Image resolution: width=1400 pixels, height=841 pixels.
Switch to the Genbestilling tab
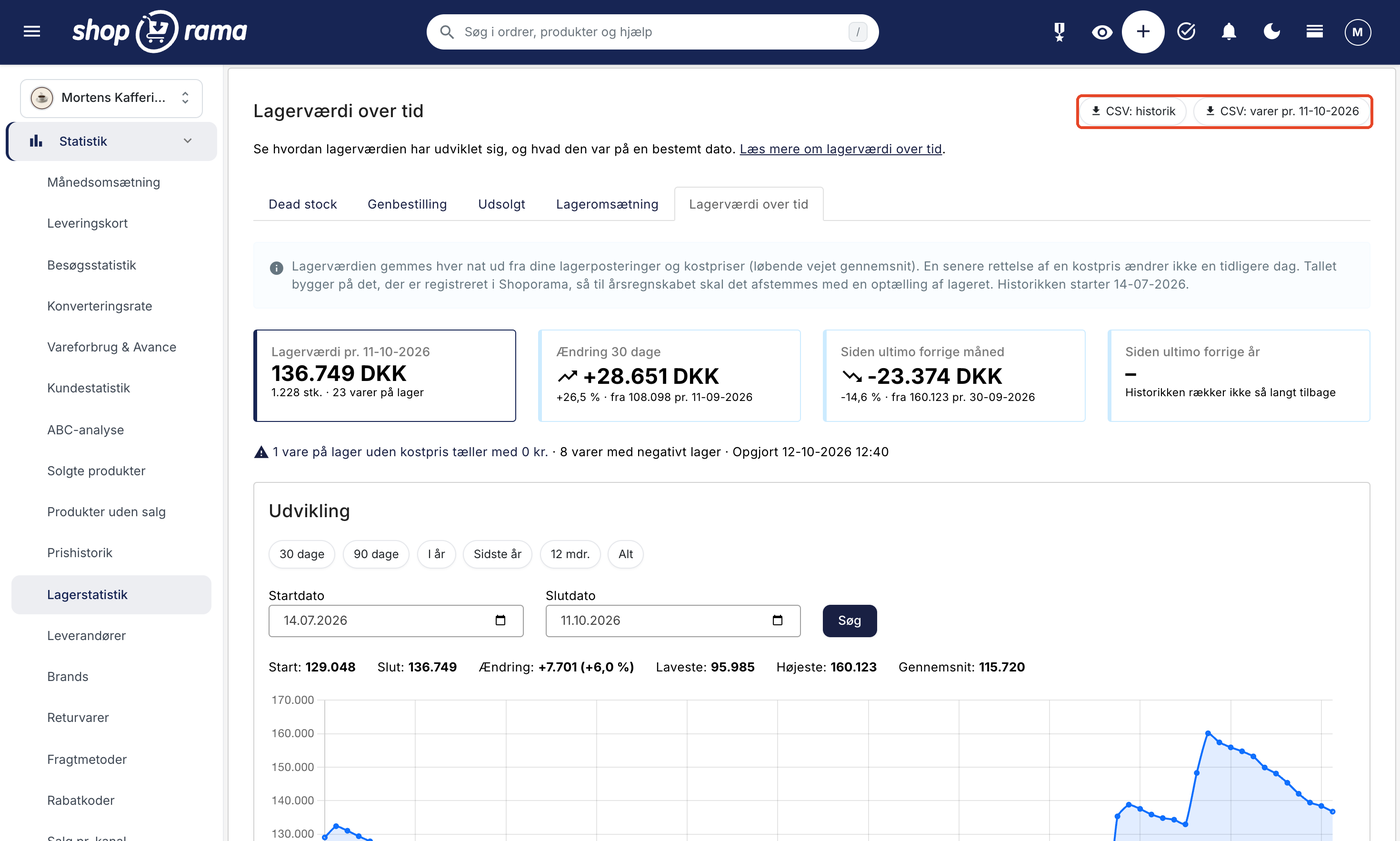click(407, 204)
